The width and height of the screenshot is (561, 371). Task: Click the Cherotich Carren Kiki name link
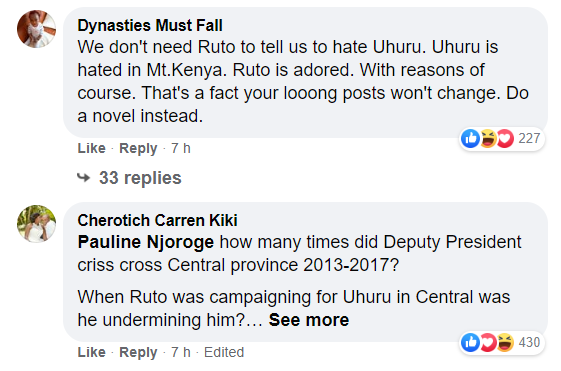157,220
